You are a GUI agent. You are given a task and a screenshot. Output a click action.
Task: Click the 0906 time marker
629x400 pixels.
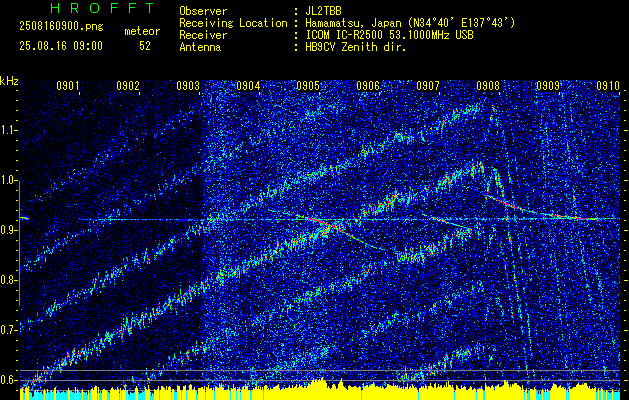(368, 85)
